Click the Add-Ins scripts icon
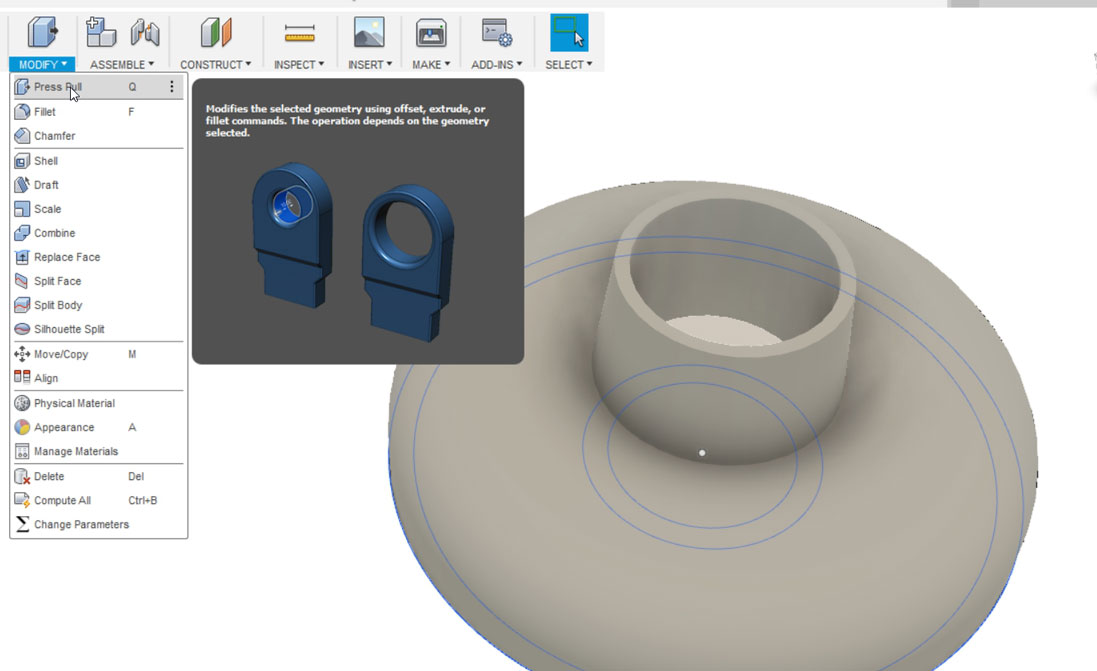The image size is (1097, 671). (x=497, y=32)
